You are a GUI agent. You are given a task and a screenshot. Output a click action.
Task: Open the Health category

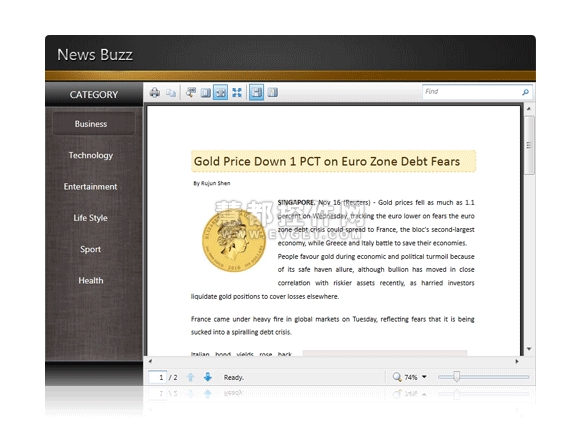coord(91,280)
